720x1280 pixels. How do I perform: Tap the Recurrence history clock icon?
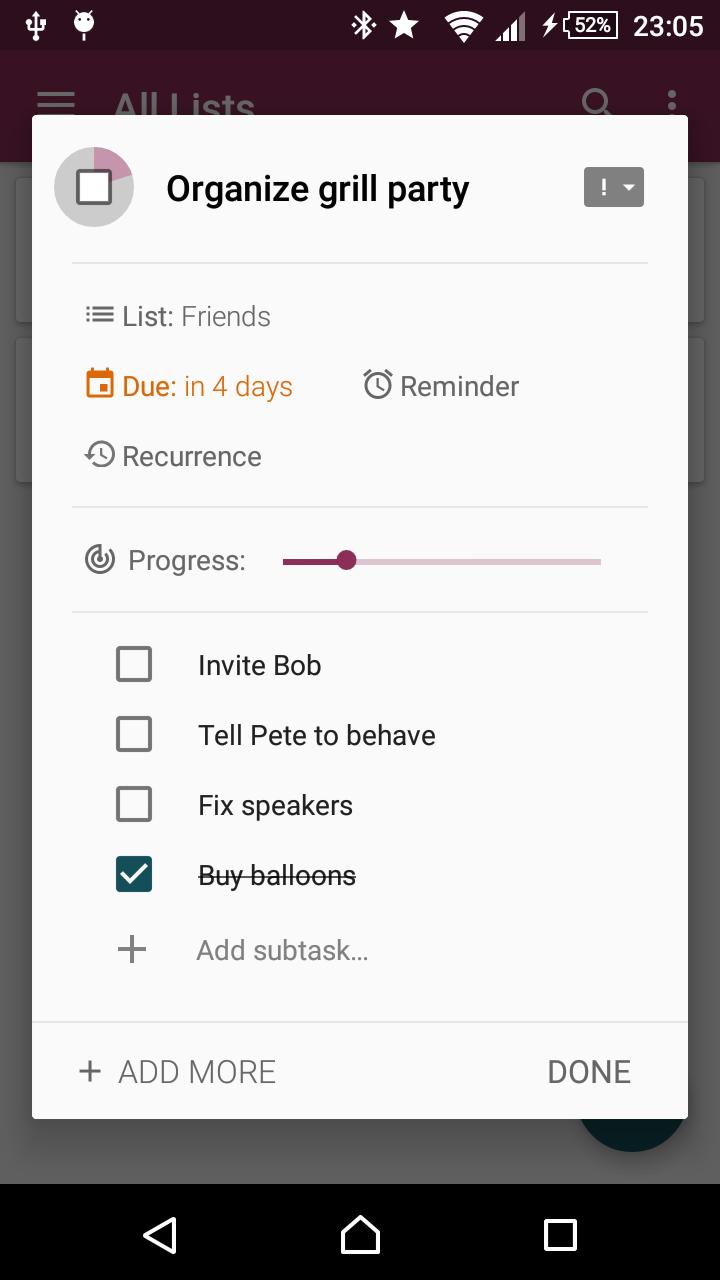point(100,455)
